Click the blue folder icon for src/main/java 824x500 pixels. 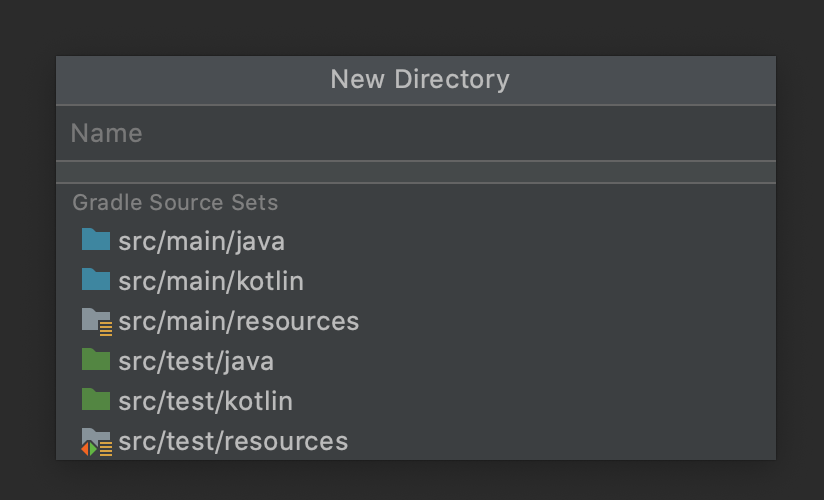click(95, 240)
